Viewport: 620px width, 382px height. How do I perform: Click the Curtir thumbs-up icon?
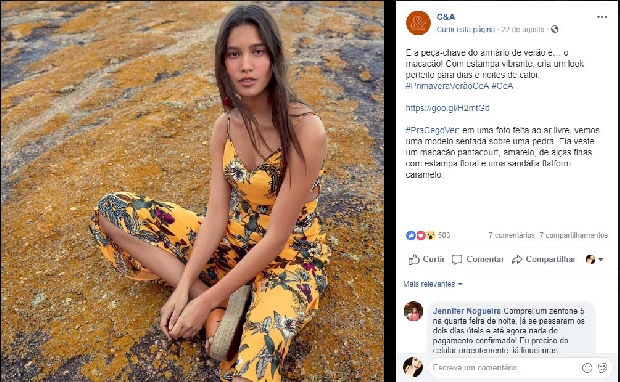414,259
